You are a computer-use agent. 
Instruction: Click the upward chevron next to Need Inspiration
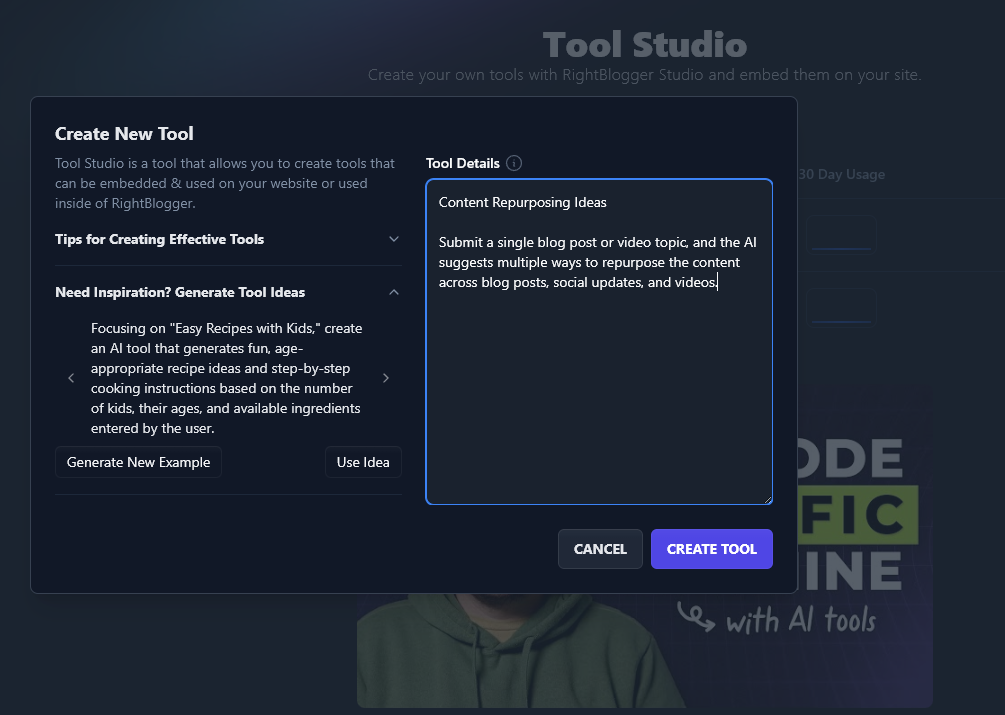394,292
